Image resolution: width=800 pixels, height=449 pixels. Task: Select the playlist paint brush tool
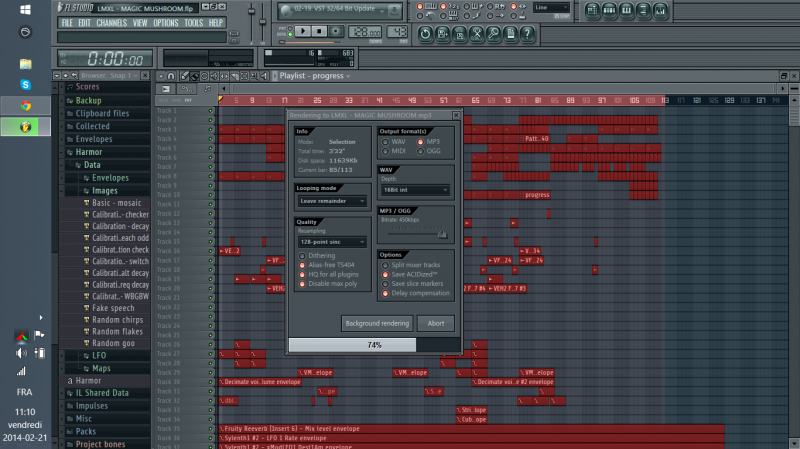pyautogui.click(x=194, y=76)
